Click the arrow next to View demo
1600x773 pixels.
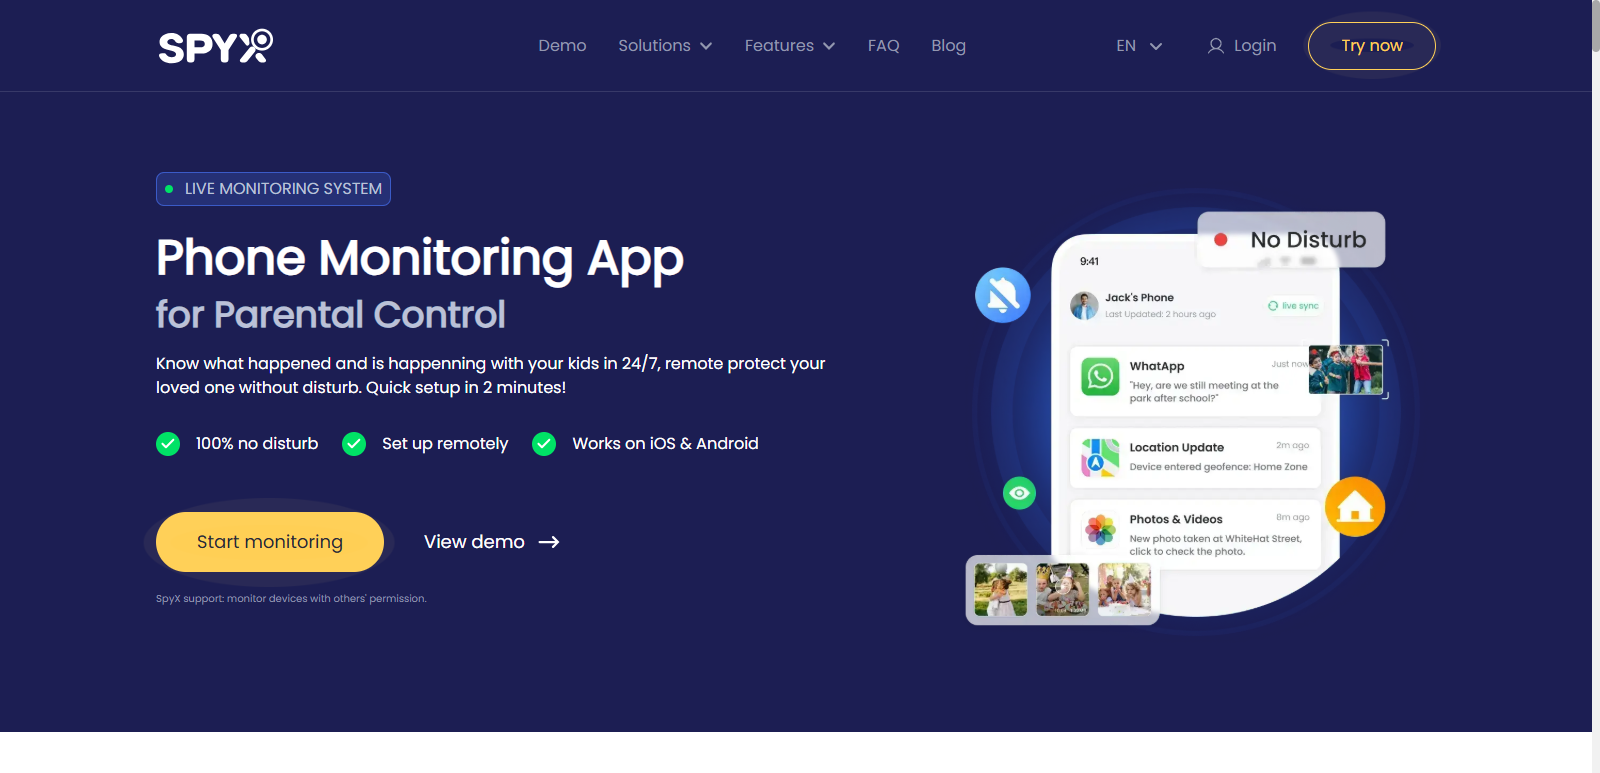(x=549, y=542)
